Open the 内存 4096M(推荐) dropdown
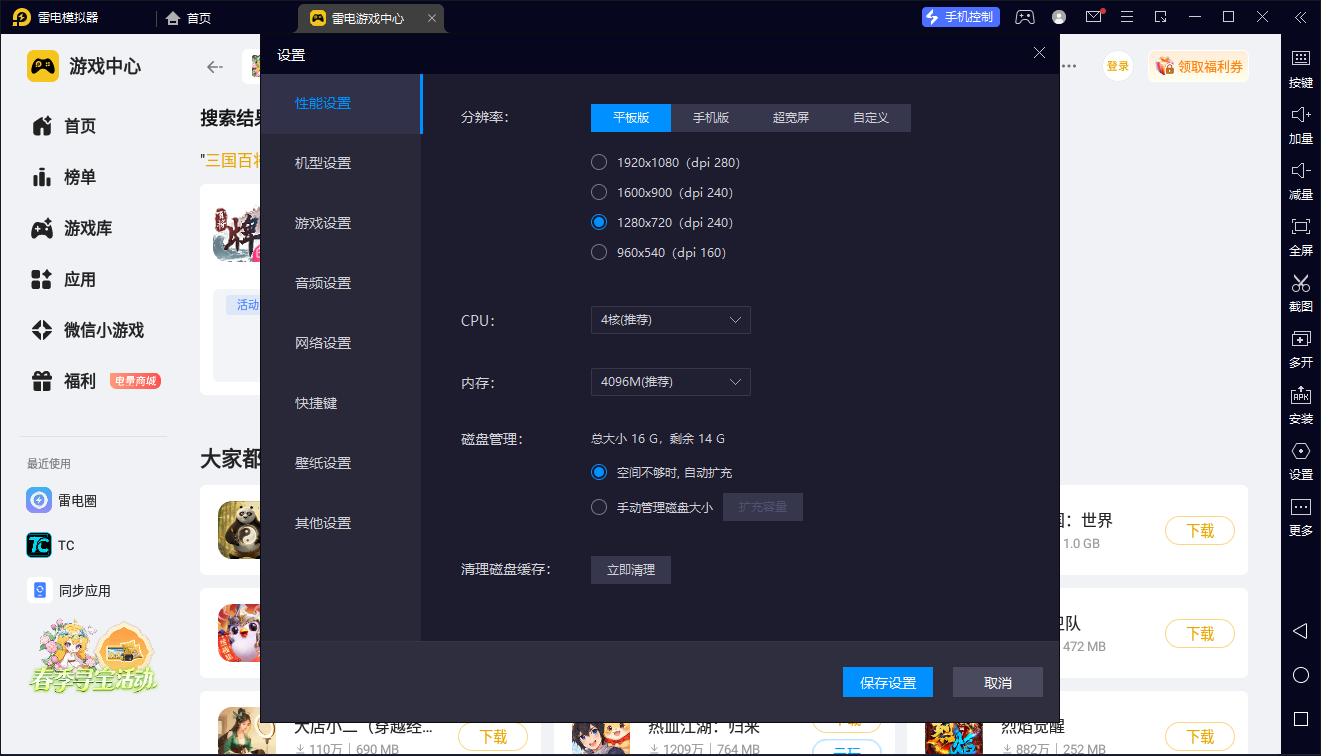Viewport: 1321px width, 756px height. coord(671,382)
